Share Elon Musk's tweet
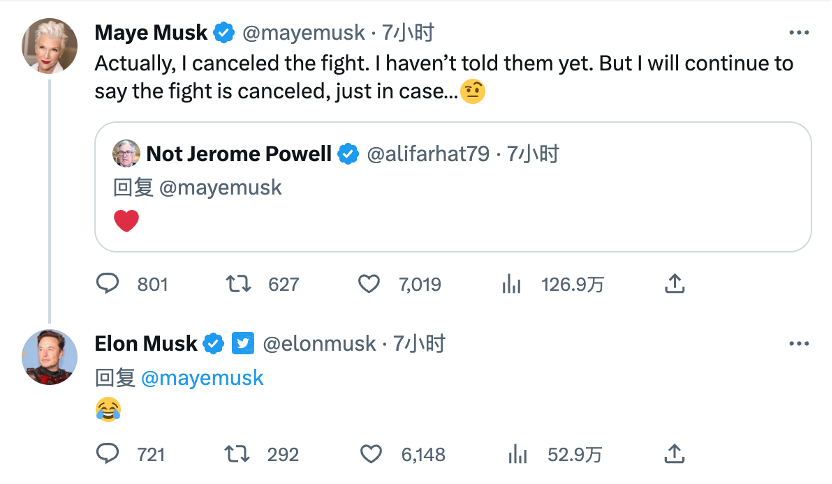Screen dimensions: 832x484 [x=675, y=454]
